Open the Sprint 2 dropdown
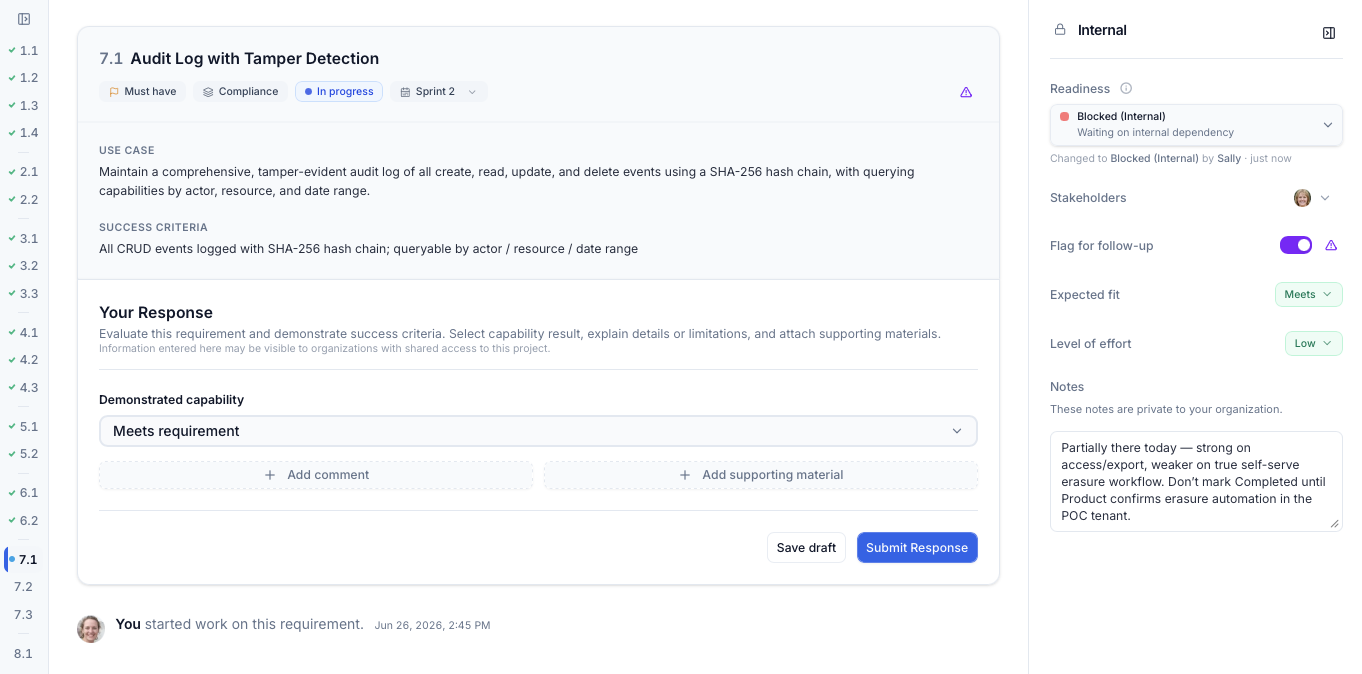 click(x=439, y=91)
